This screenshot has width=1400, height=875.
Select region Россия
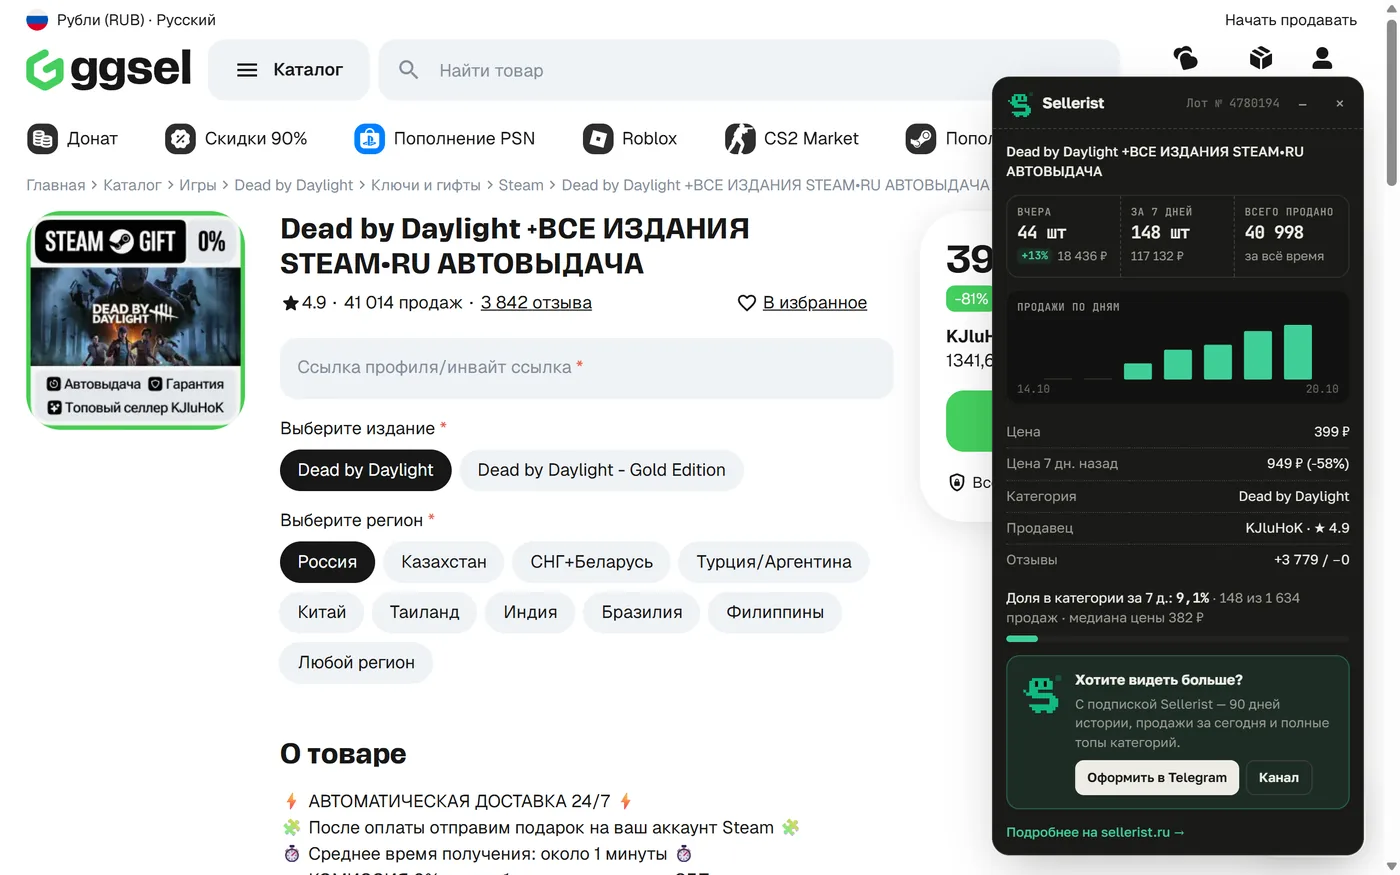pyautogui.click(x=327, y=562)
